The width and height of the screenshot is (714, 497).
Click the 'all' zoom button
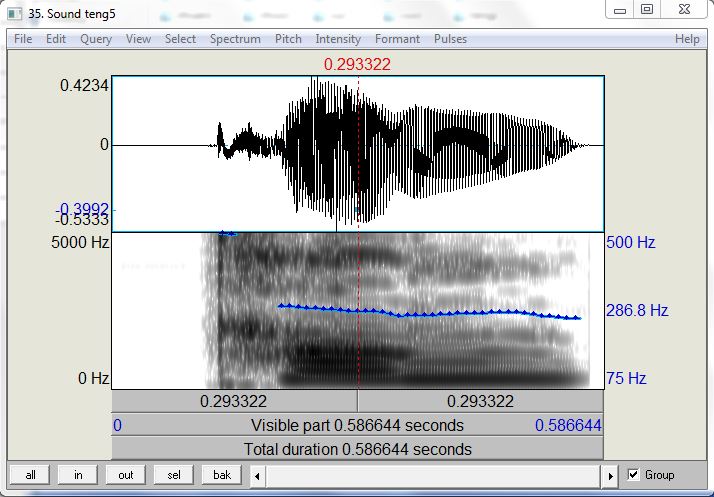31,475
